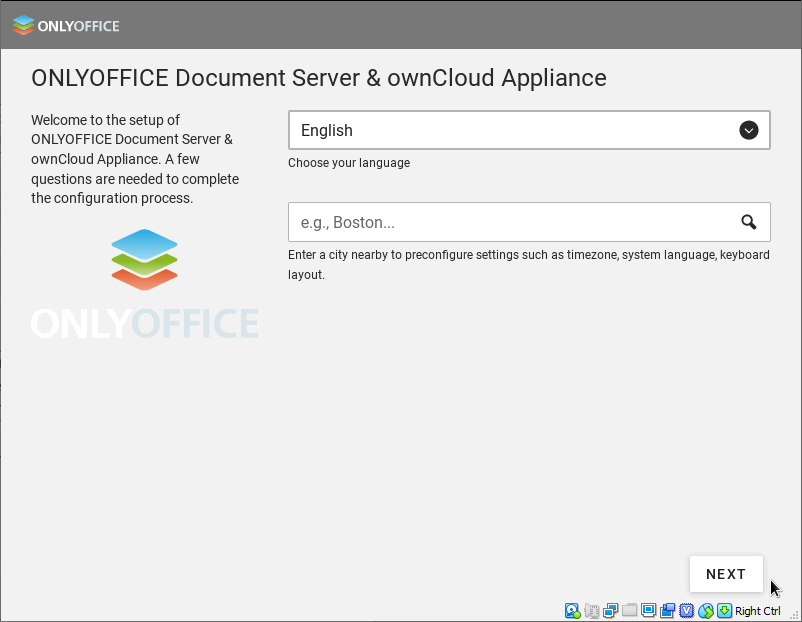
Task: Click the recording status icon in status bar
Action: click(667, 611)
